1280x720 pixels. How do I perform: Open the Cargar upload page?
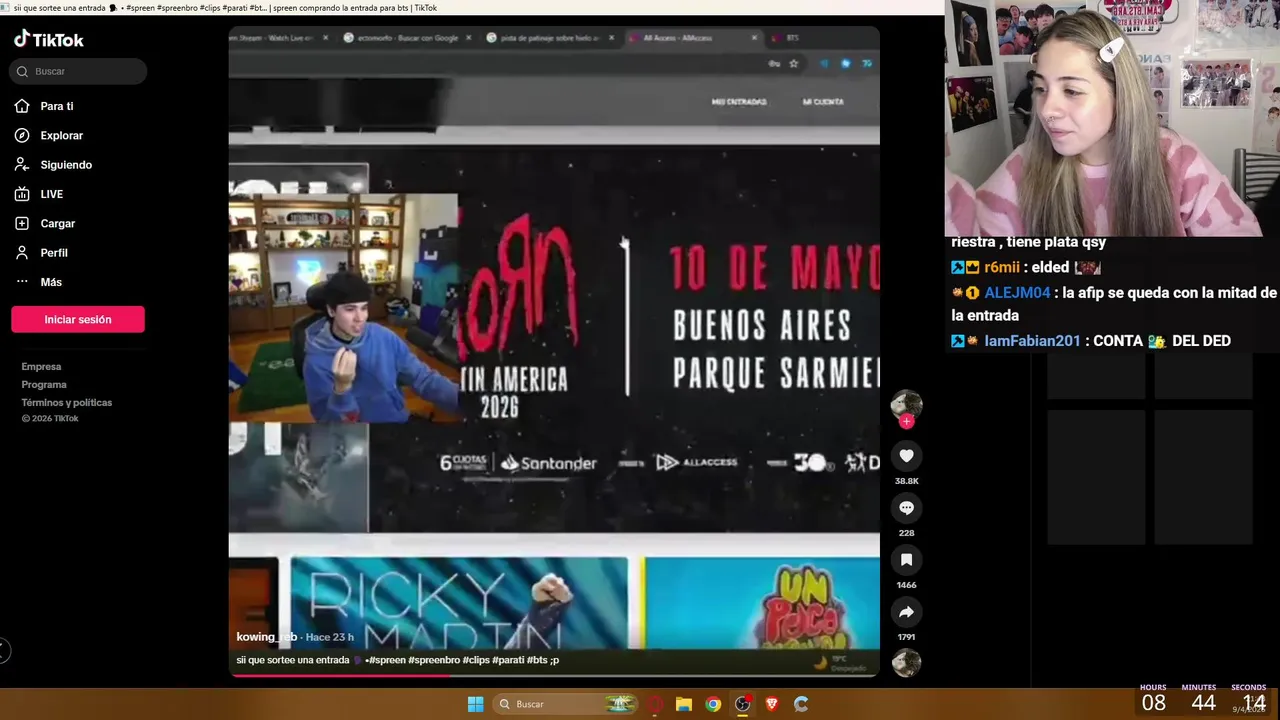point(57,223)
